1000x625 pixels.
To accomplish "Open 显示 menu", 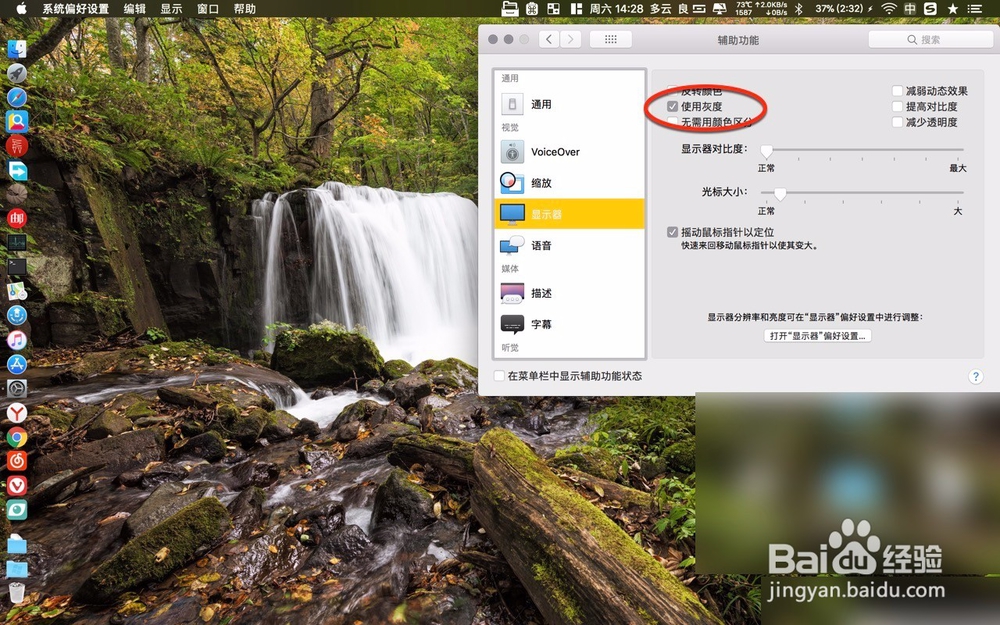I will [171, 8].
